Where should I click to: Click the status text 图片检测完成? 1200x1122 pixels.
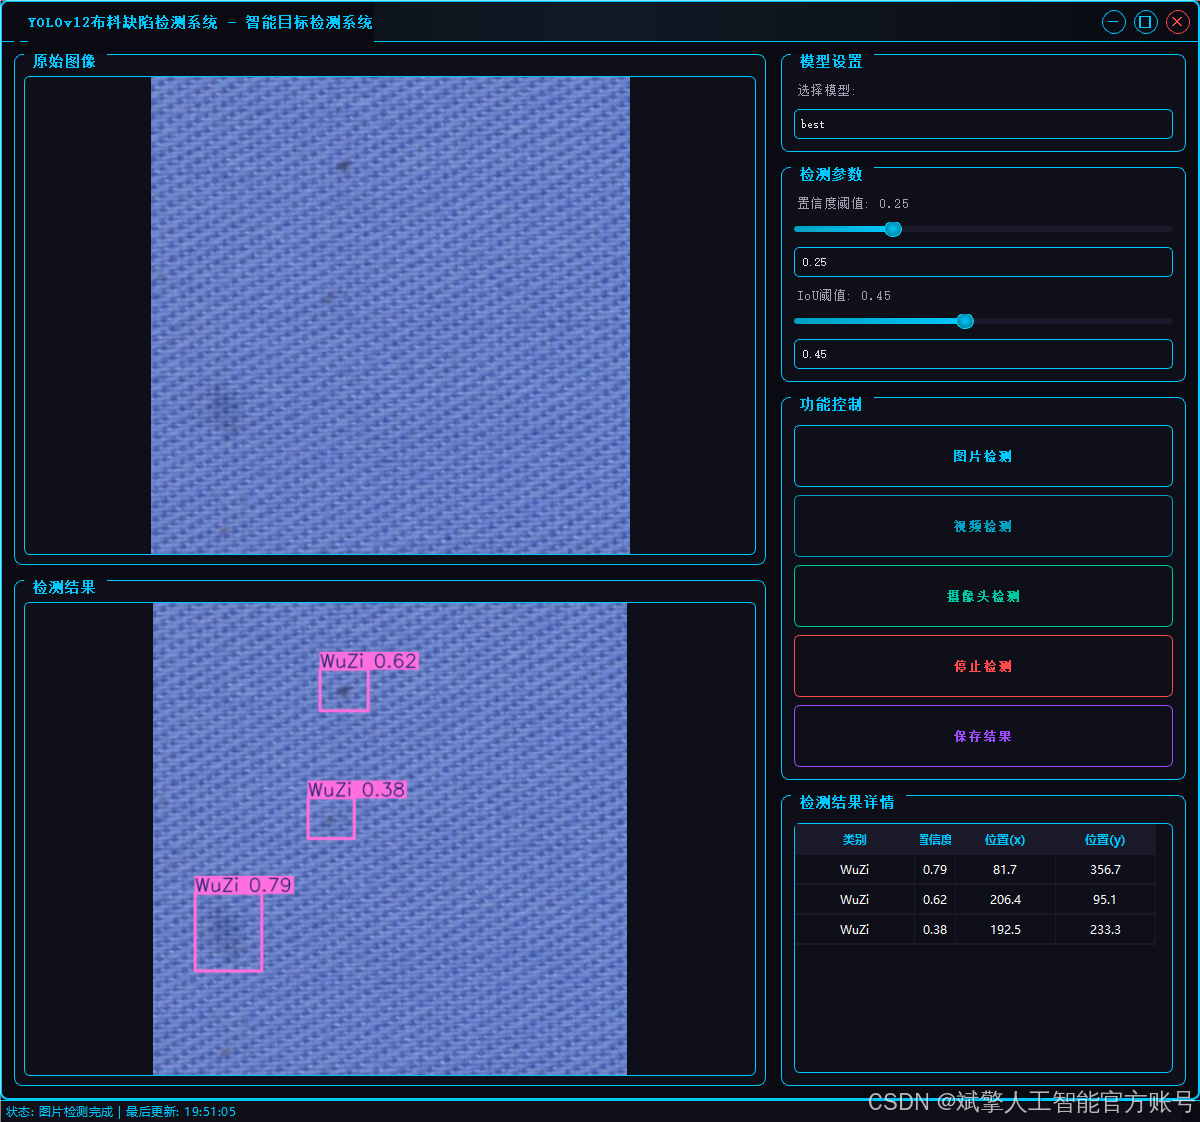click(x=76, y=1112)
